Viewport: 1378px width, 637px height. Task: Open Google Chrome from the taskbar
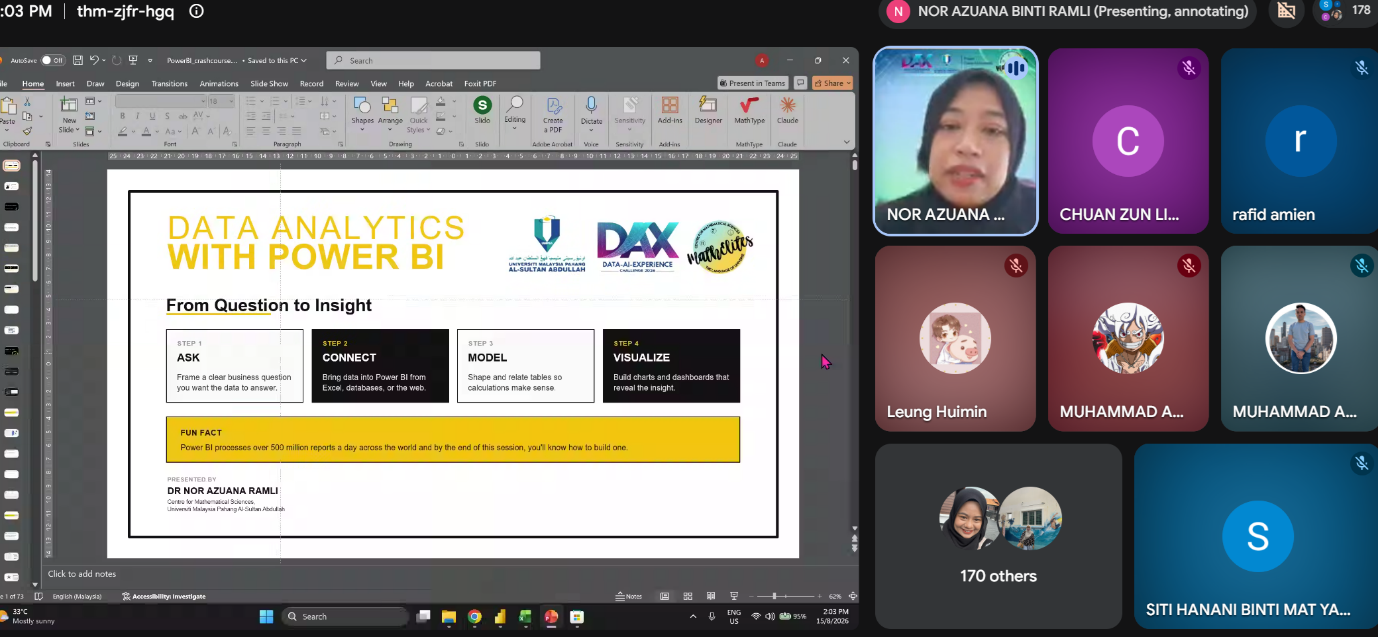[x=474, y=617]
